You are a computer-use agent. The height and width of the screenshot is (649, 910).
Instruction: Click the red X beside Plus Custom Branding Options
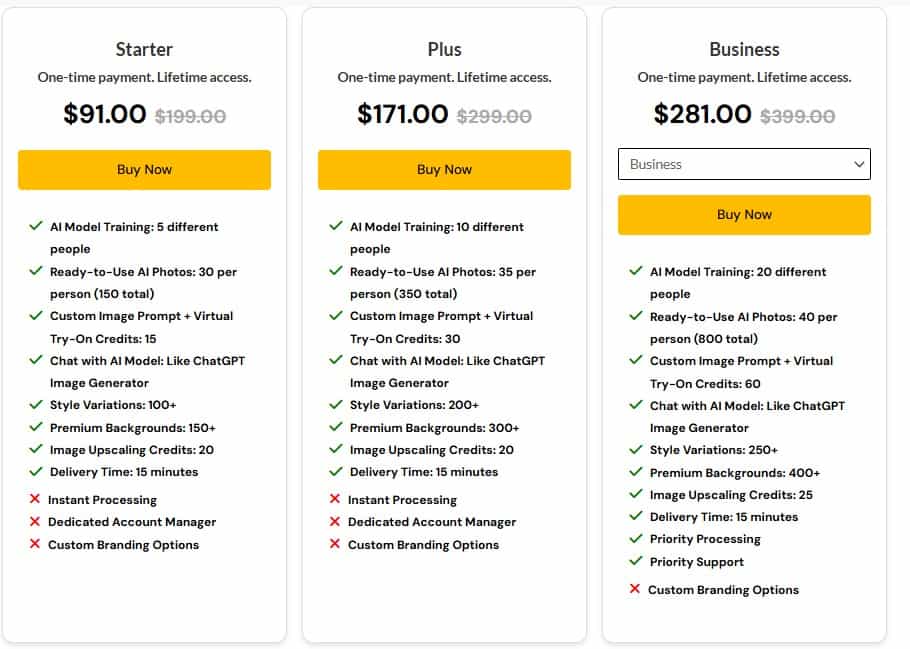coord(335,545)
